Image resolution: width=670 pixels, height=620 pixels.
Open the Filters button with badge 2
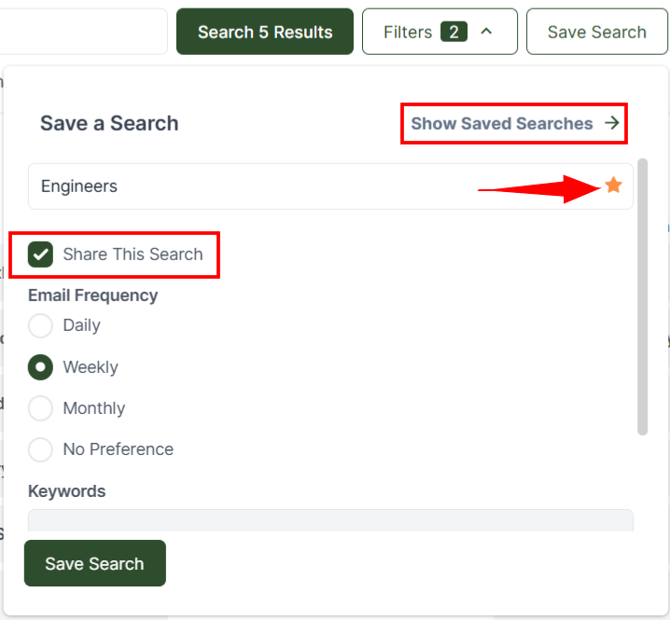click(x=408, y=32)
